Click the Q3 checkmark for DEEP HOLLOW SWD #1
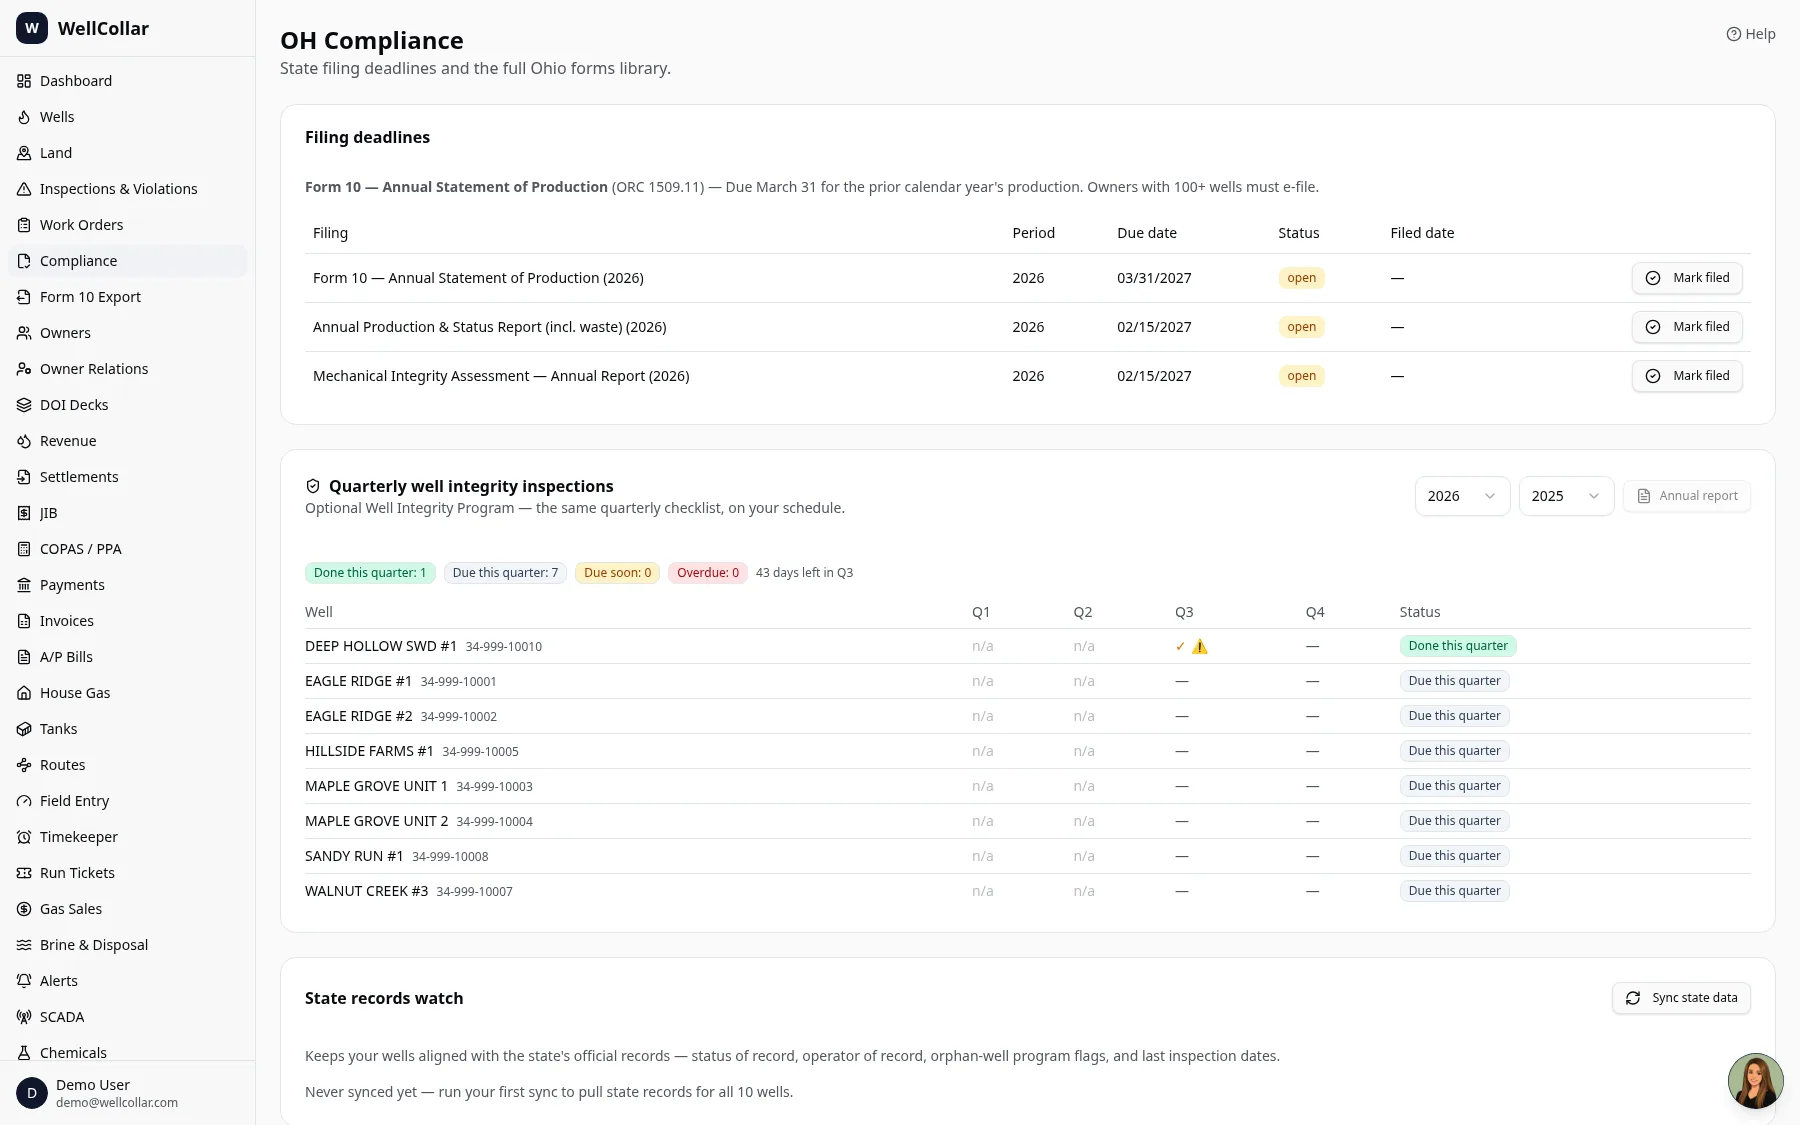The height and width of the screenshot is (1125, 1800). pos(1180,646)
